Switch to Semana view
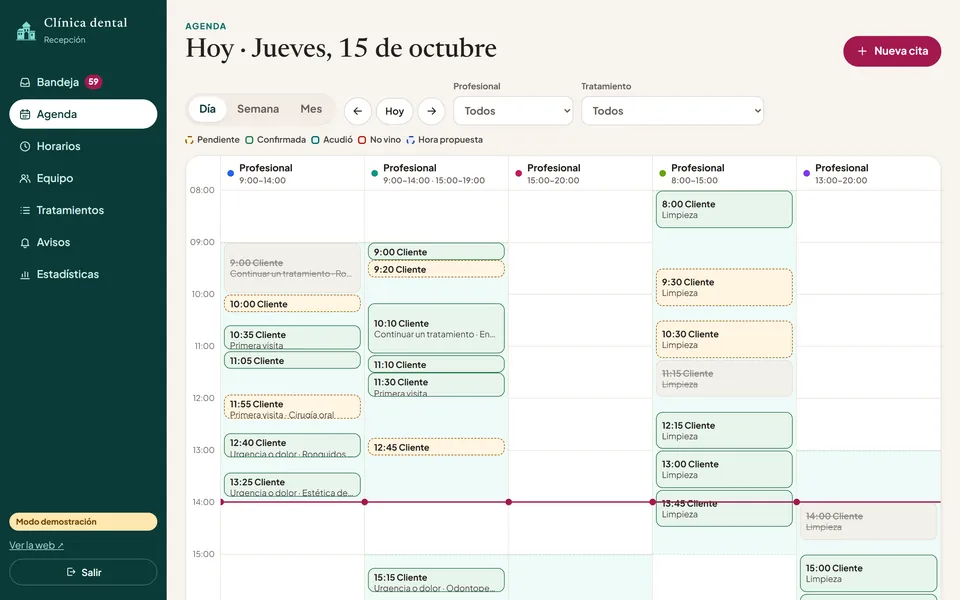960x600 pixels. [x=258, y=109]
